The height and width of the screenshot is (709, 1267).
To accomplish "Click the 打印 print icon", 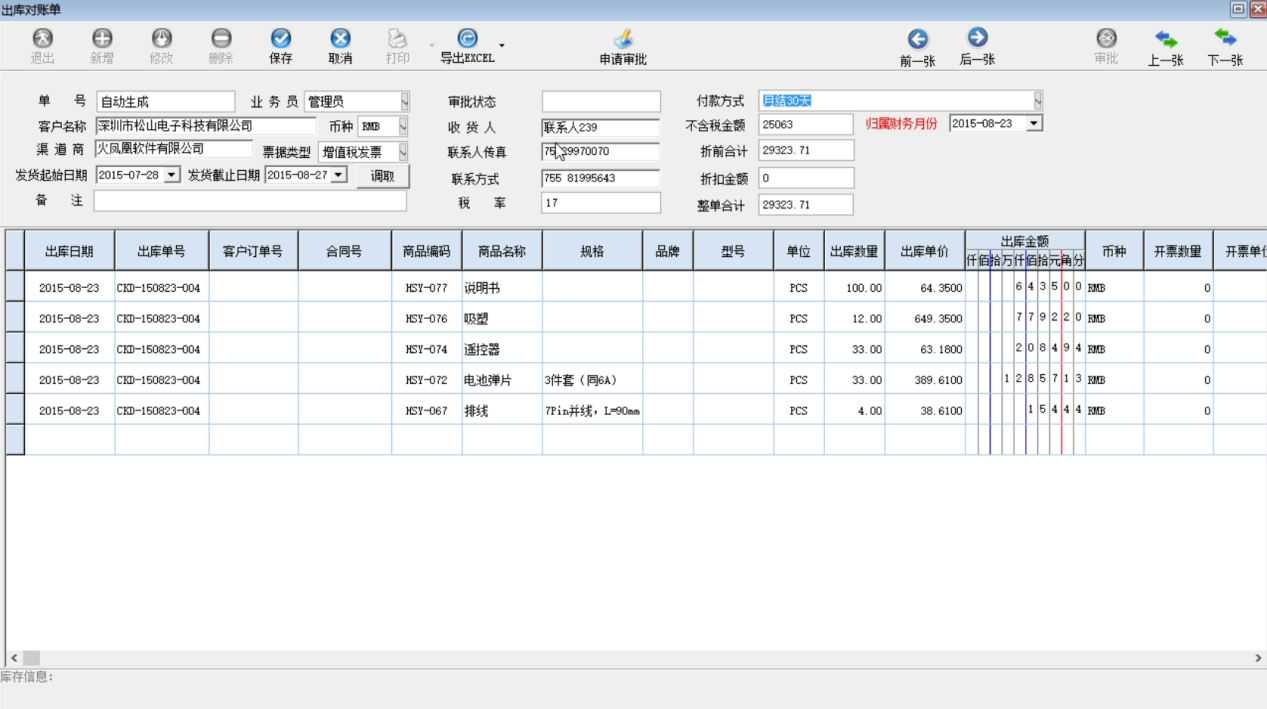I will (x=398, y=38).
